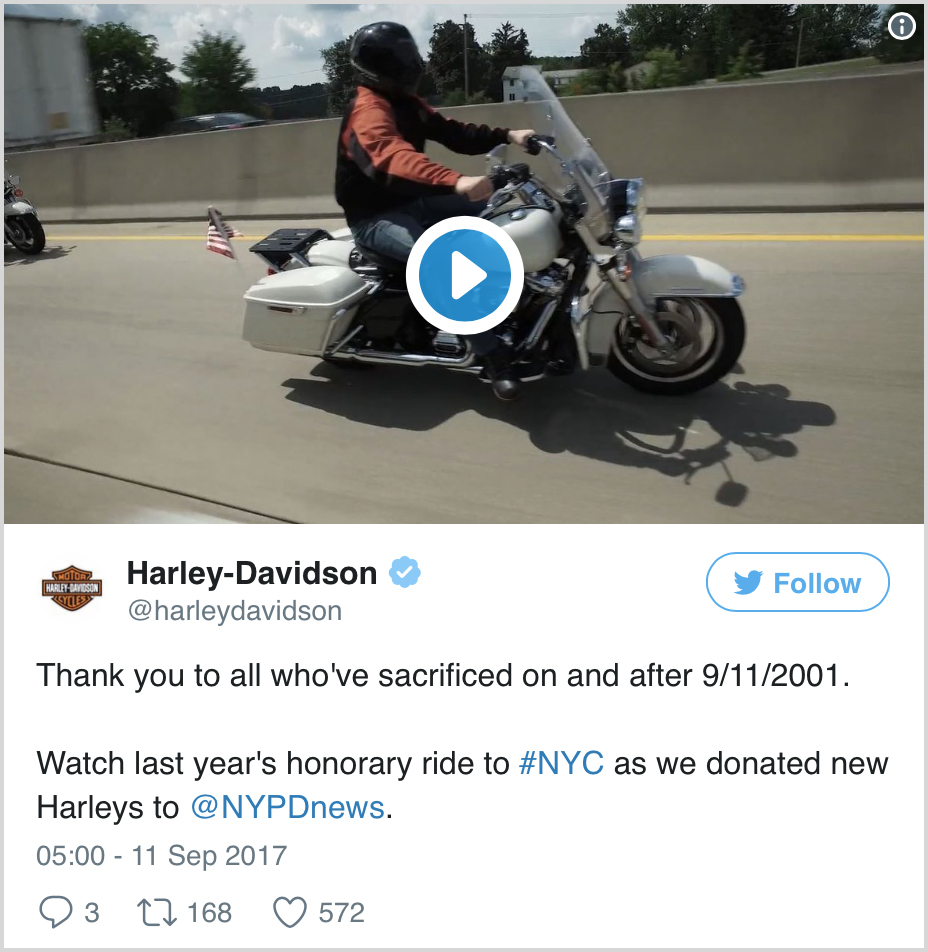Open the info icon on video

click(x=901, y=27)
